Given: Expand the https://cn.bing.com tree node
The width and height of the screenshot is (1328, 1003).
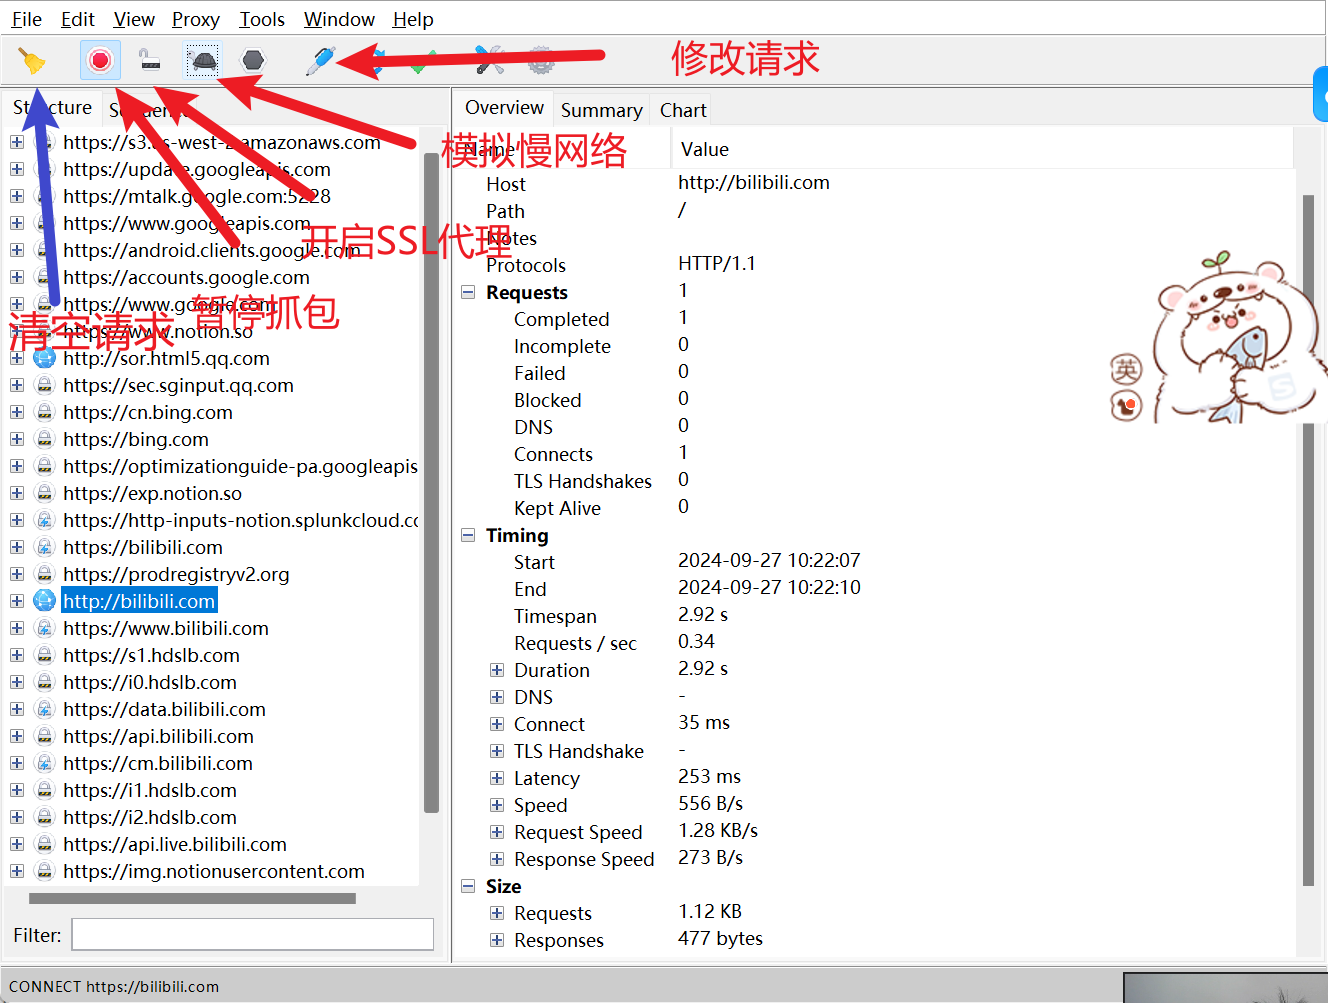Looking at the screenshot, I should tap(17, 412).
